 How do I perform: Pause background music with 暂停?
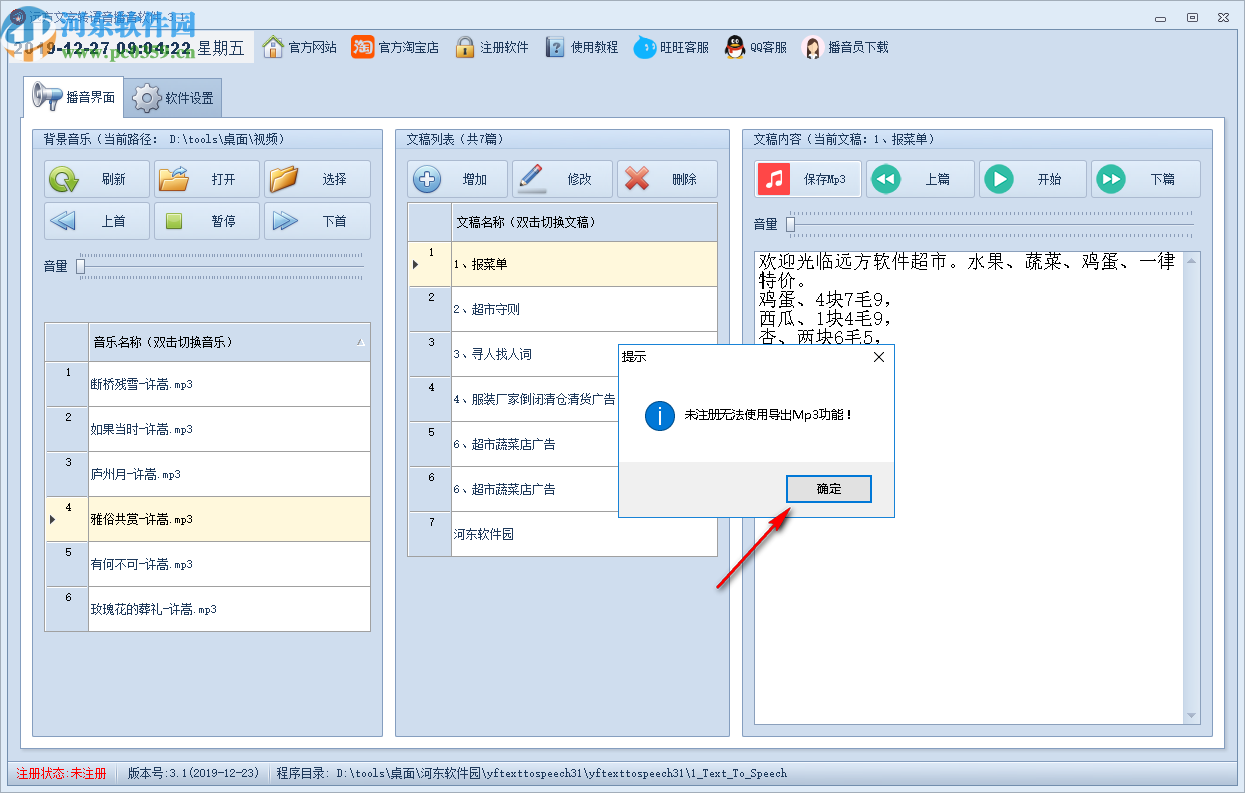tap(207, 221)
